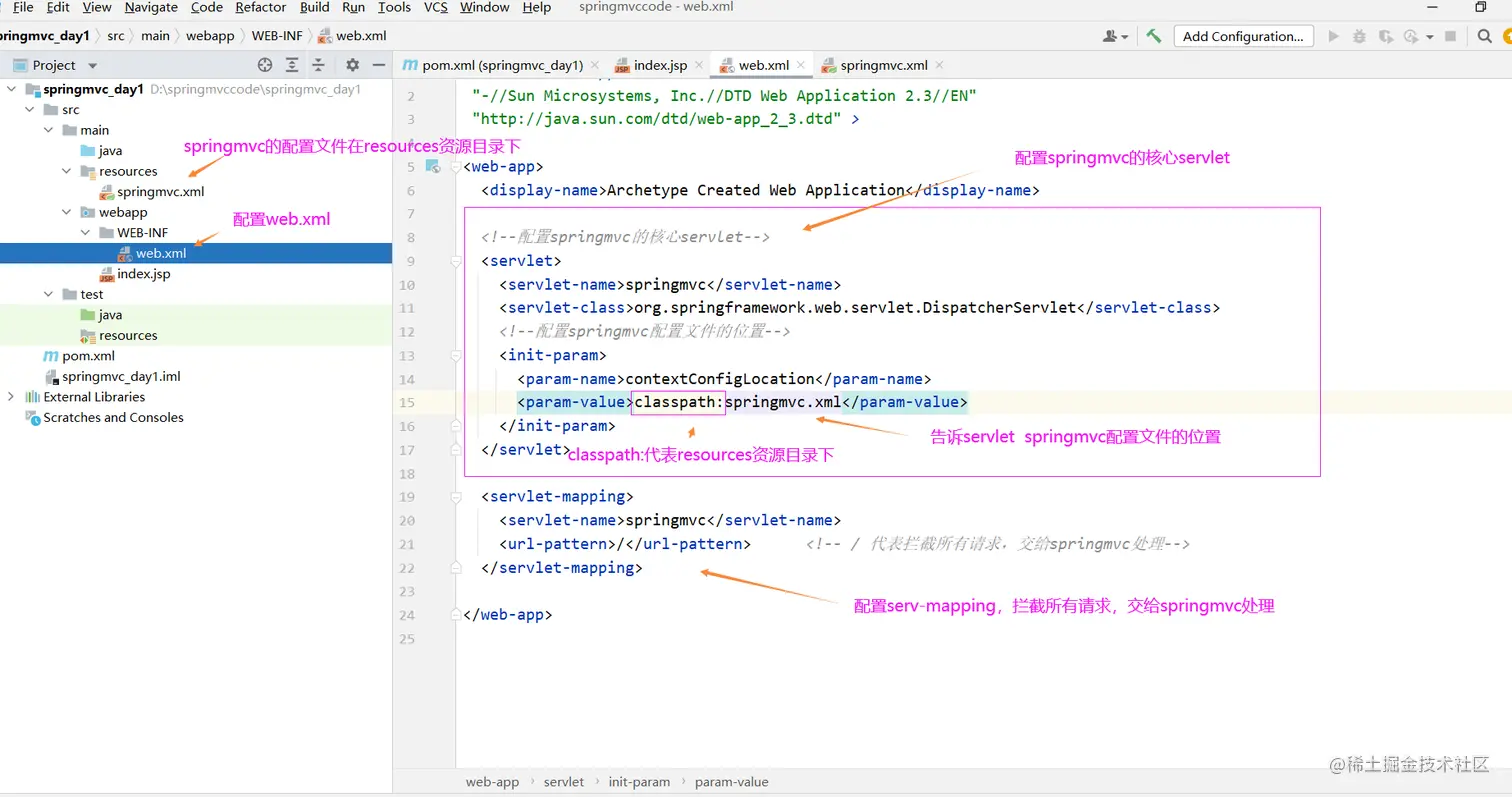Click param-value in bottom breadcrumb
The height and width of the screenshot is (797, 1512).
[x=732, y=782]
